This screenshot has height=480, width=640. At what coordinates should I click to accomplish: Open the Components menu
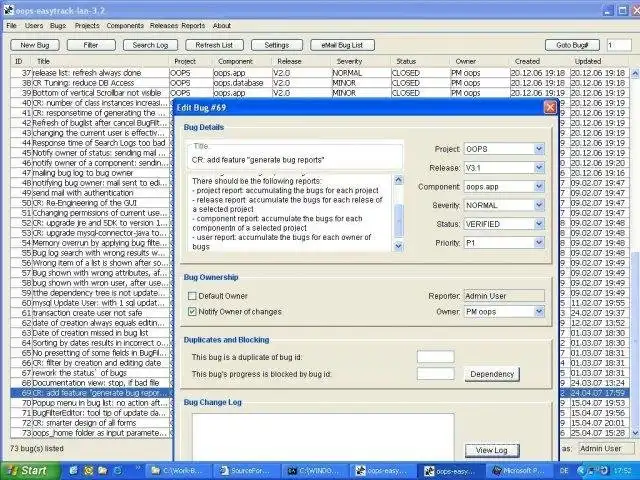click(125, 25)
